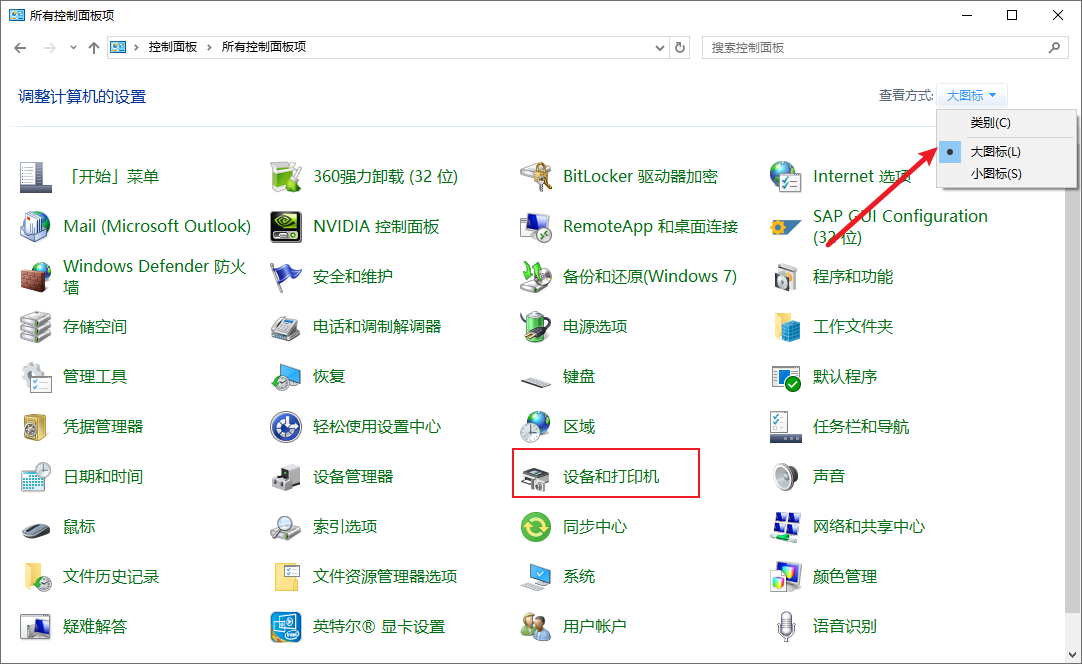
Task: Click the BitLocker 驱动器加密 icon
Action: coord(536,177)
